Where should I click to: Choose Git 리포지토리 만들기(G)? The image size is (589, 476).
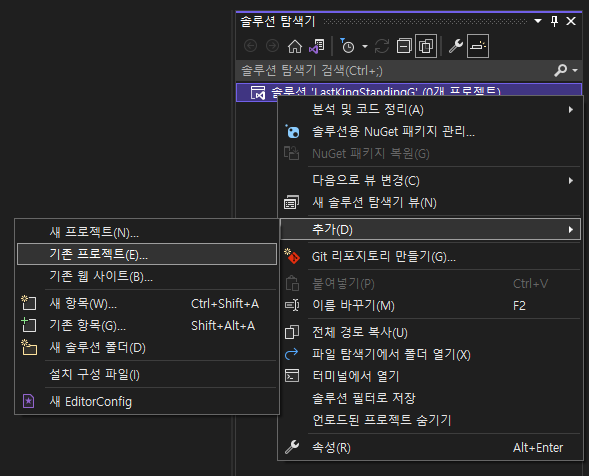[x=430, y=257]
